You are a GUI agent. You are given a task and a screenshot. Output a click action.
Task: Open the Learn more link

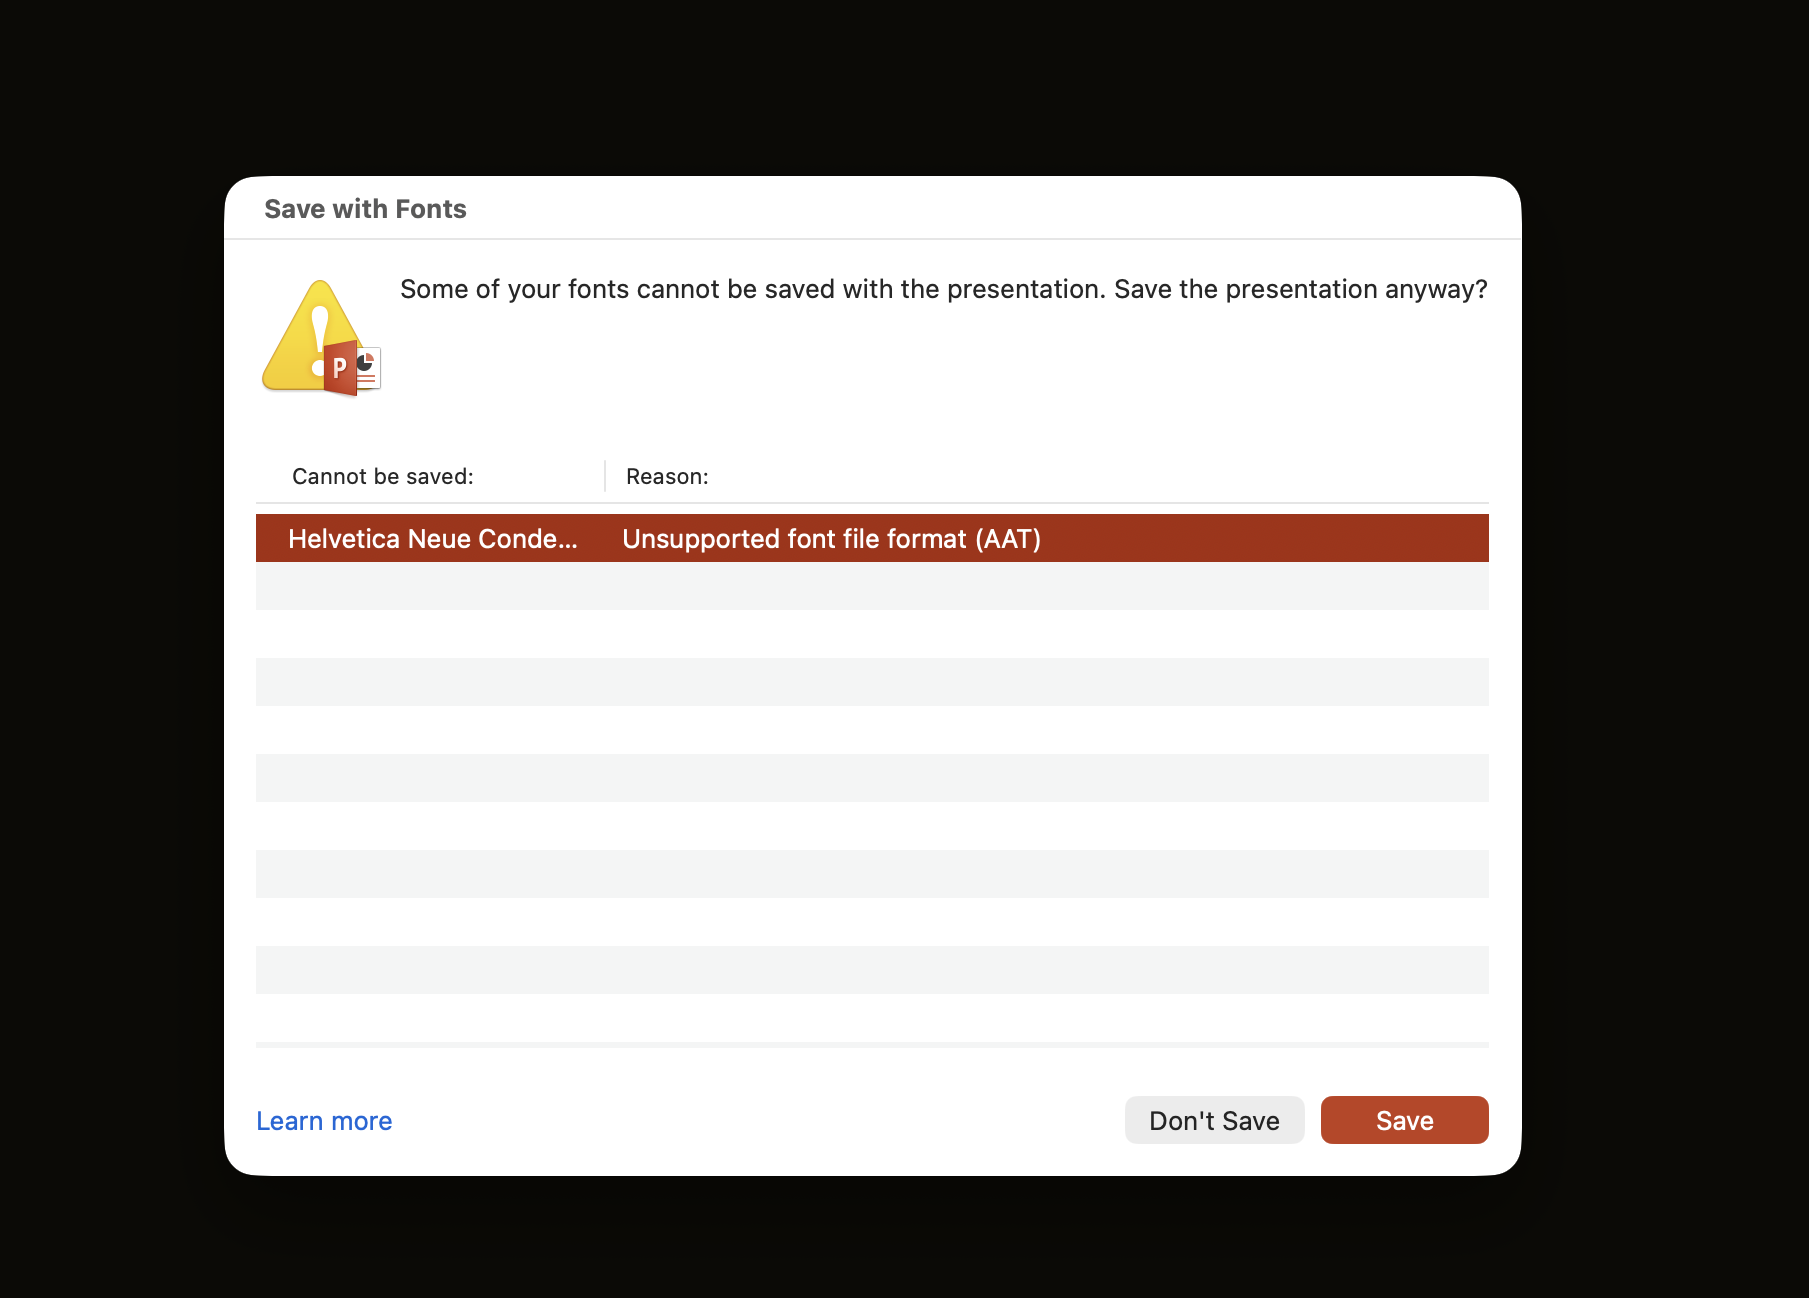pos(324,1121)
